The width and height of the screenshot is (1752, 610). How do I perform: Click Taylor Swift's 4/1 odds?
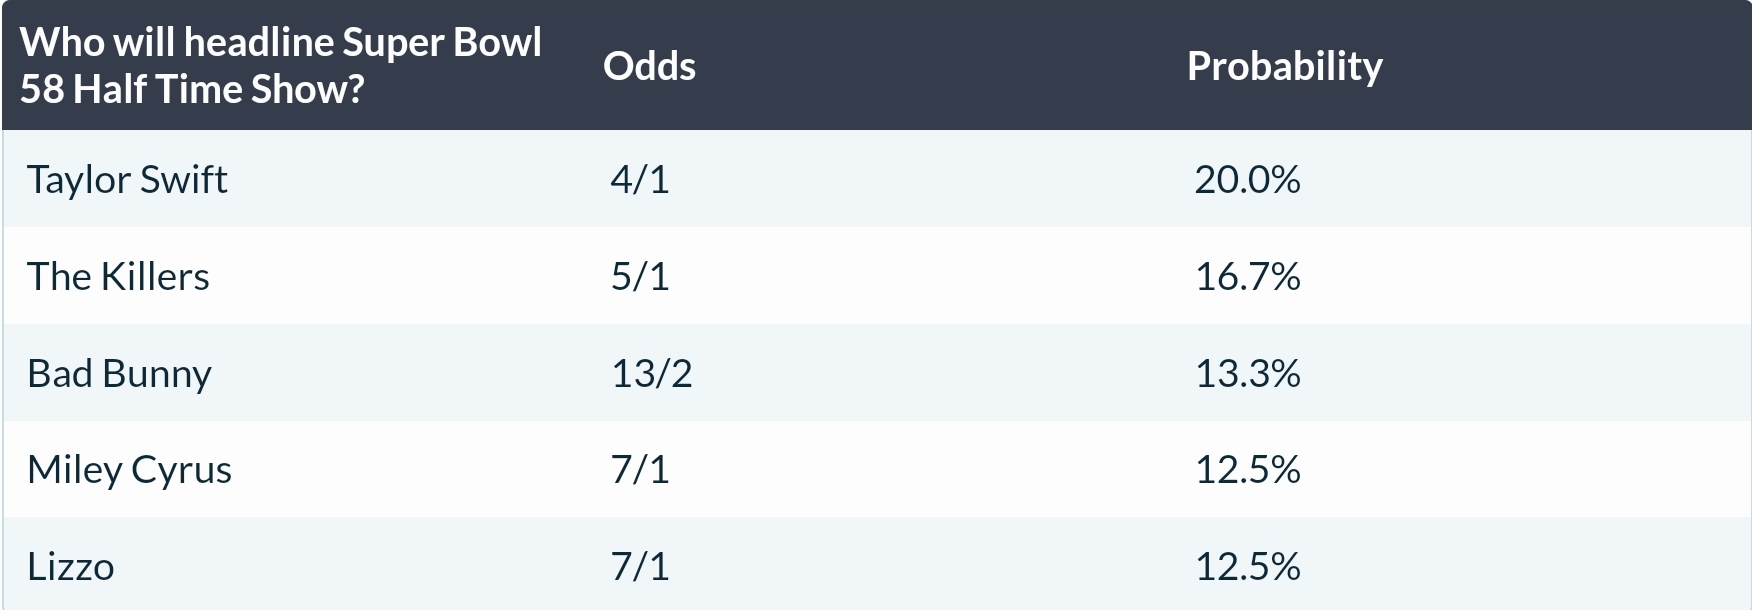[x=640, y=179]
